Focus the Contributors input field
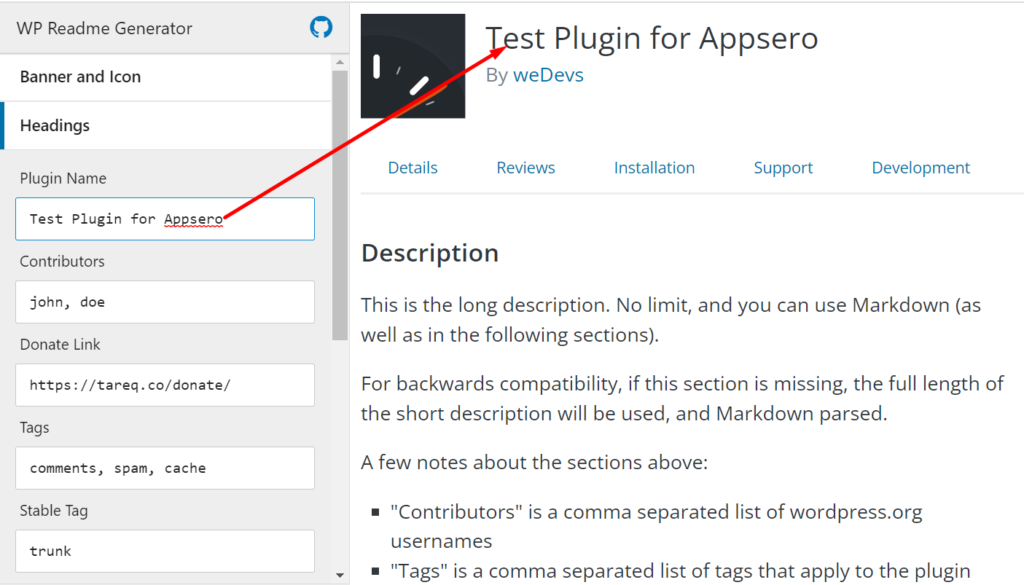1024x585 pixels. [x=165, y=302]
